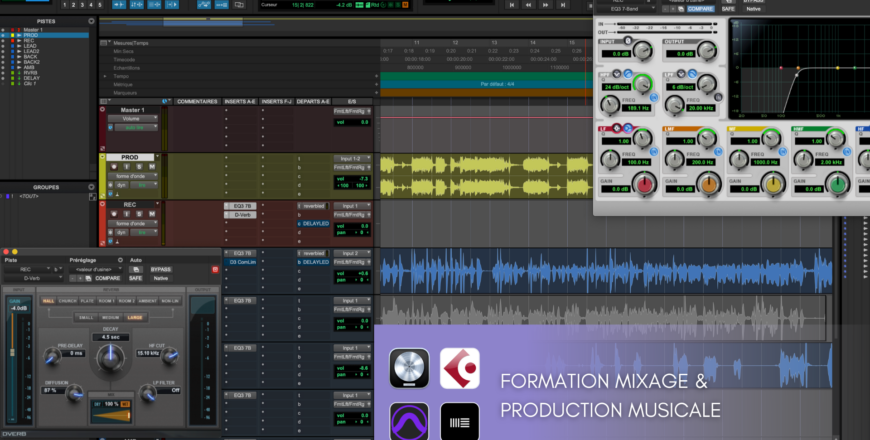Click return-to-zero transport button
Image resolution: width=870 pixels, height=440 pixels.
[x=512, y=5]
